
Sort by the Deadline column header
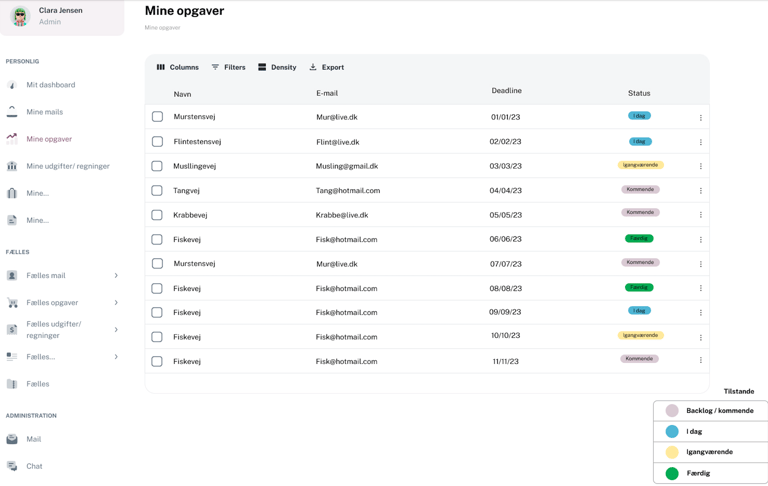pyautogui.click(x=506, y=91)
